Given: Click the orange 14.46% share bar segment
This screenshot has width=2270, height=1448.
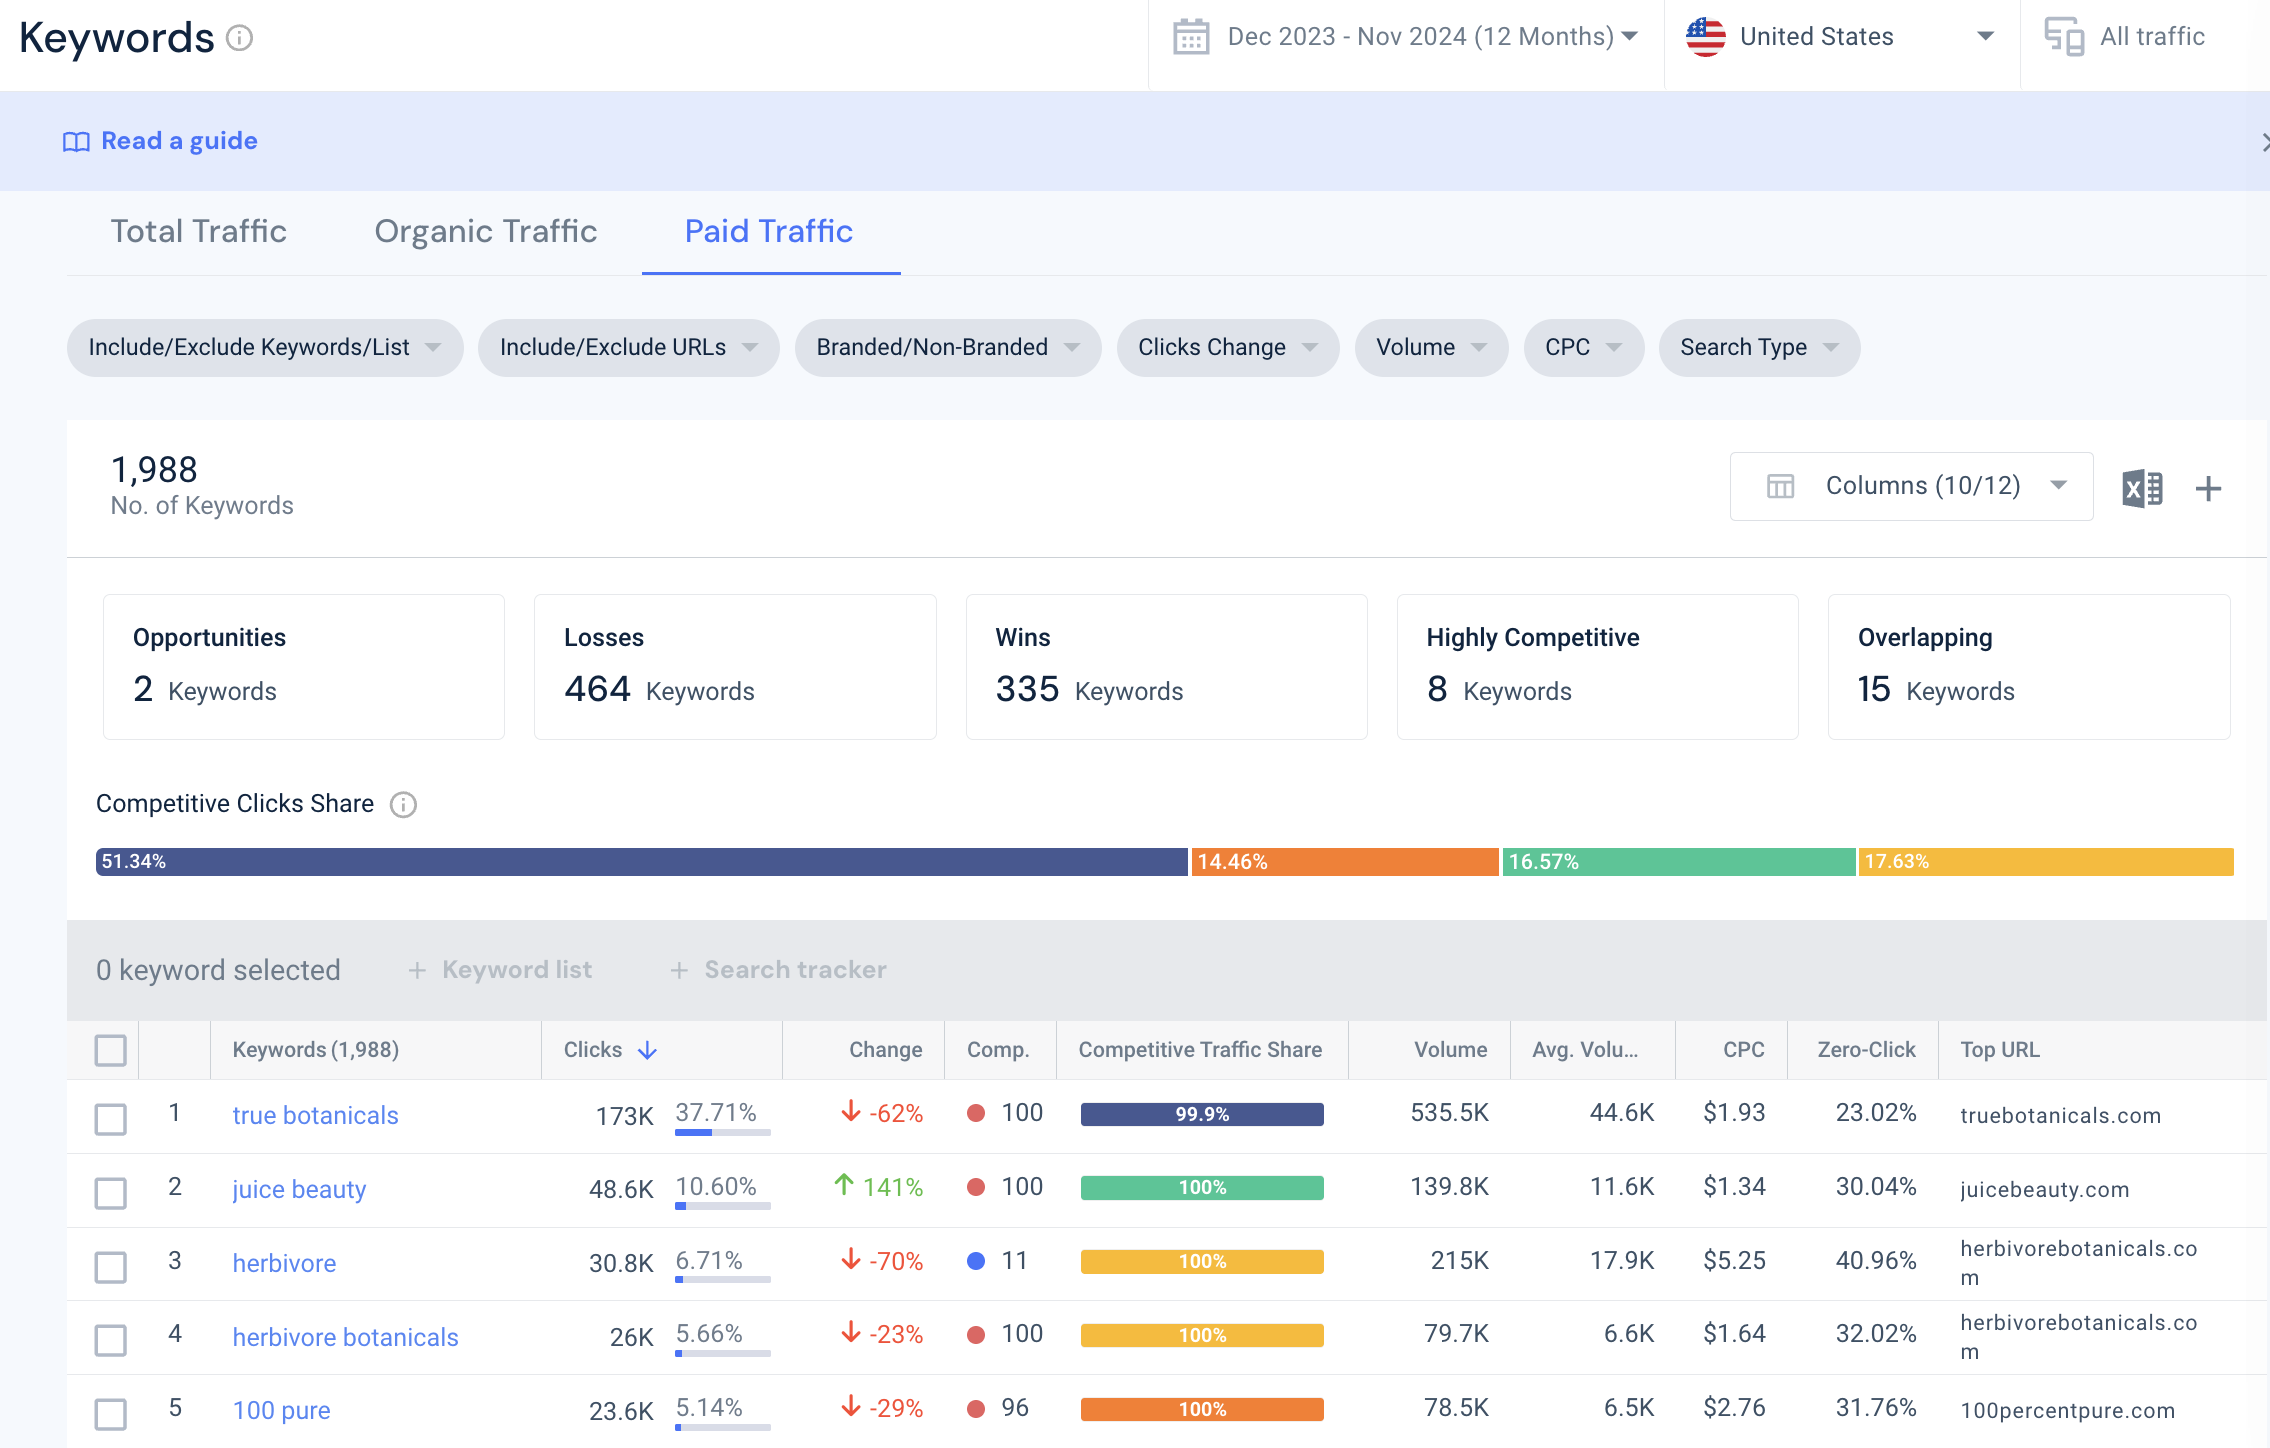Looking at the screenshot, I should pyautogui.click(x=1345, y=862).
